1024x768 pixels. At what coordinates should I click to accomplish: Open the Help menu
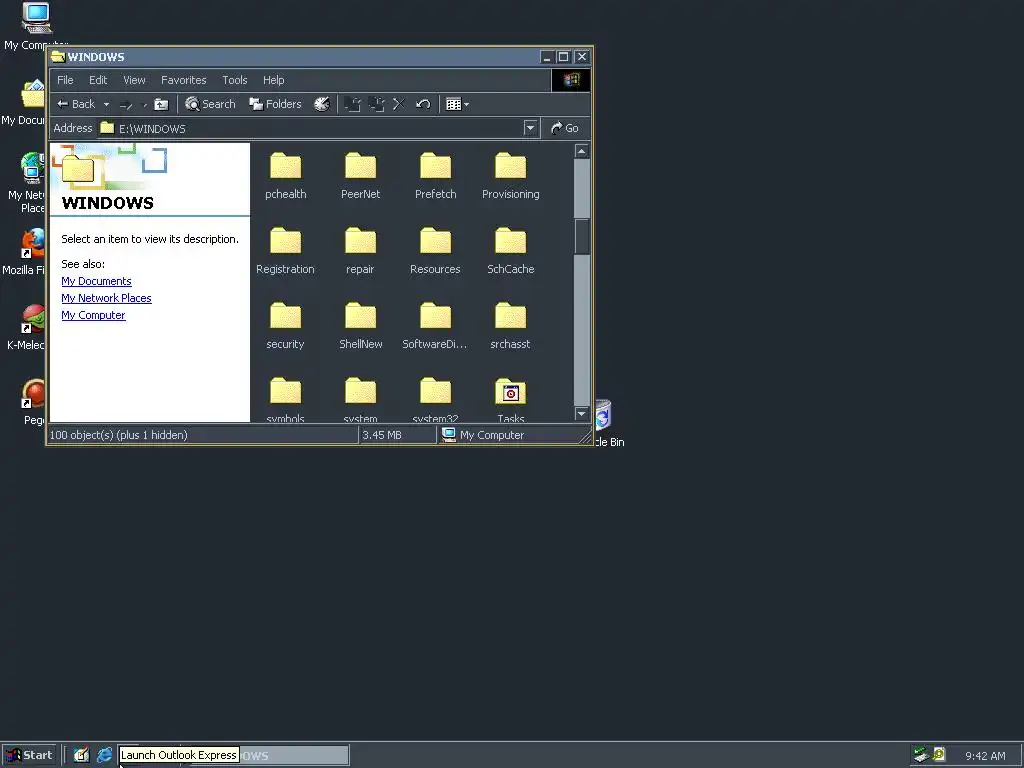[274, 80]
